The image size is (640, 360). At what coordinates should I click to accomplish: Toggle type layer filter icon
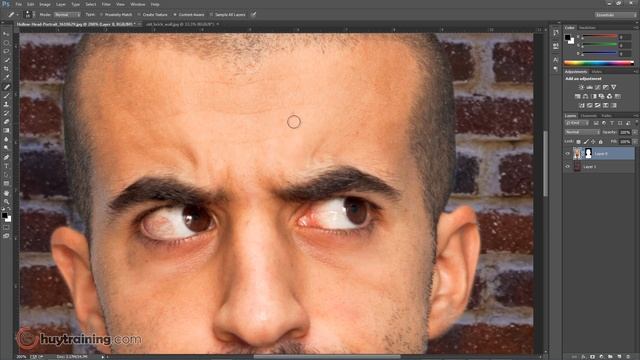(x=612, y=123)
